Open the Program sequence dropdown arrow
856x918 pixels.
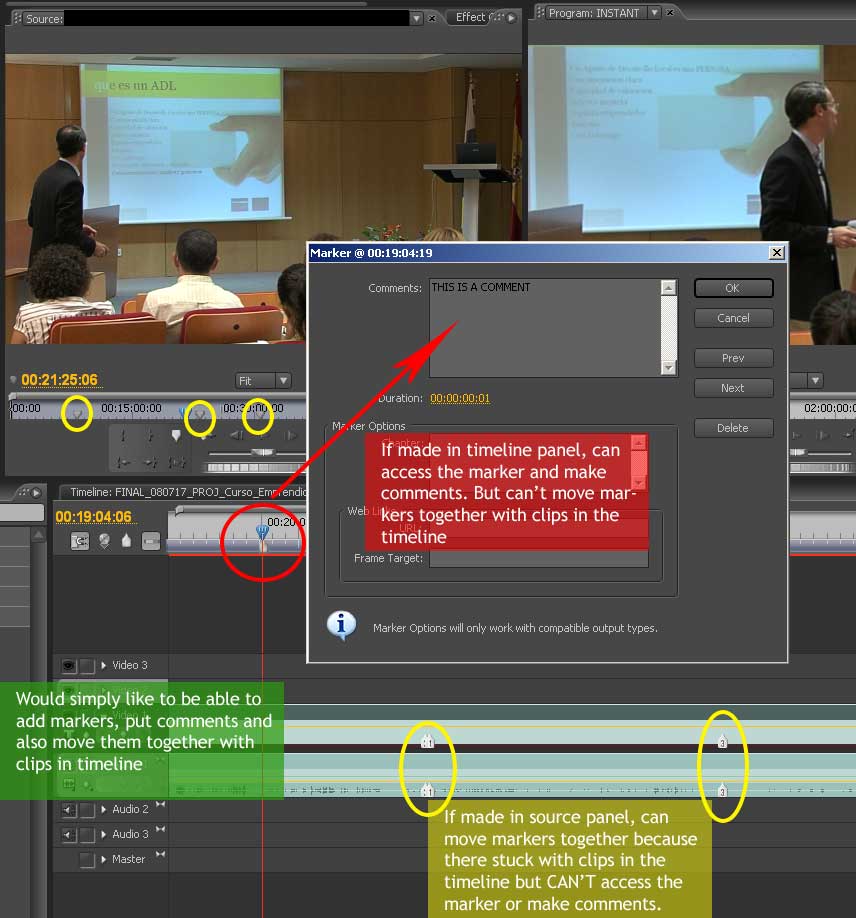point(655,12)
